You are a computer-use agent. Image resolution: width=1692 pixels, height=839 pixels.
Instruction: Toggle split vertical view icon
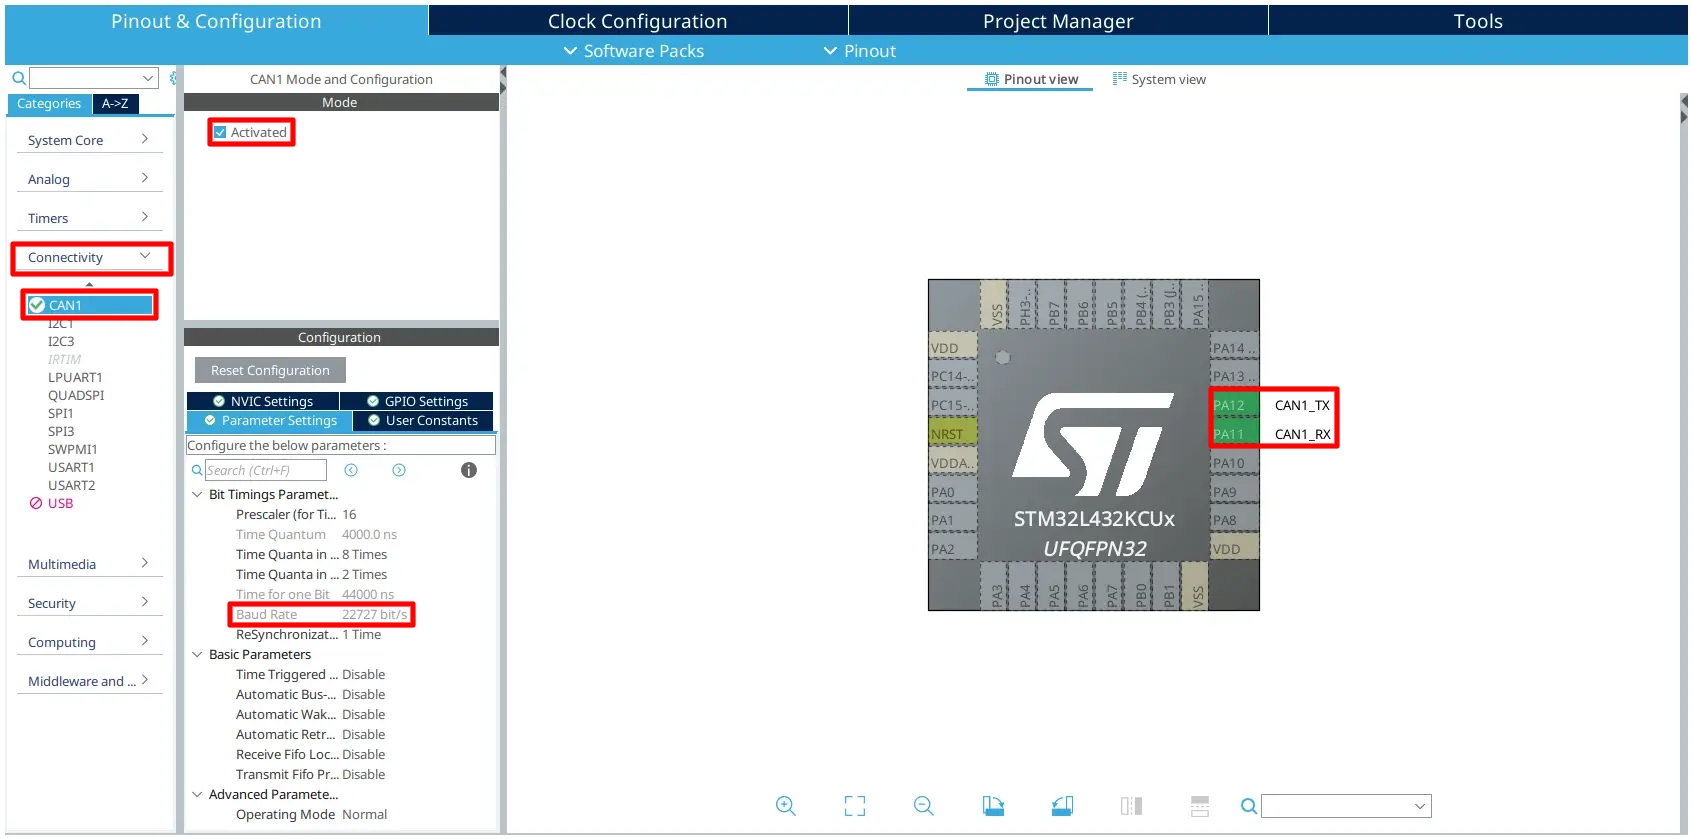[1131, 806]
